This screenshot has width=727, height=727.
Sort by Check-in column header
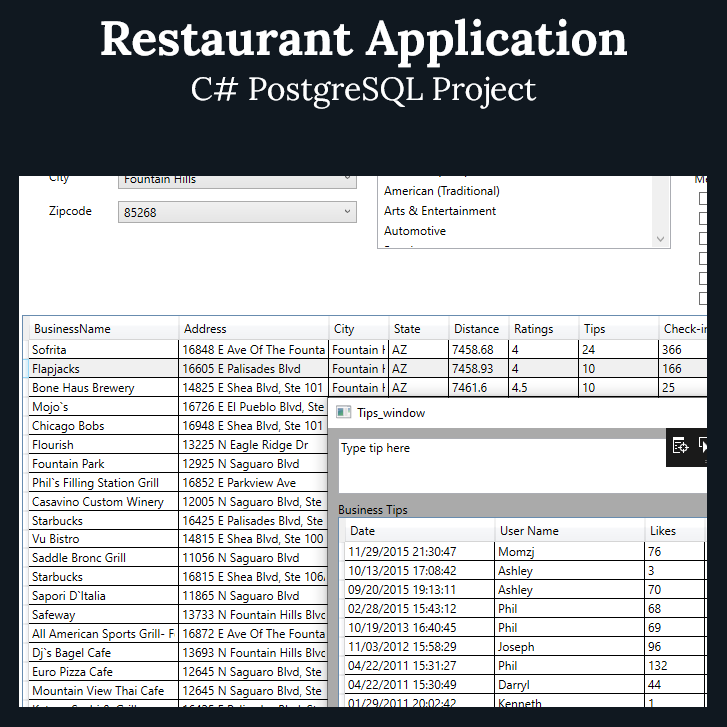point(683,329)
